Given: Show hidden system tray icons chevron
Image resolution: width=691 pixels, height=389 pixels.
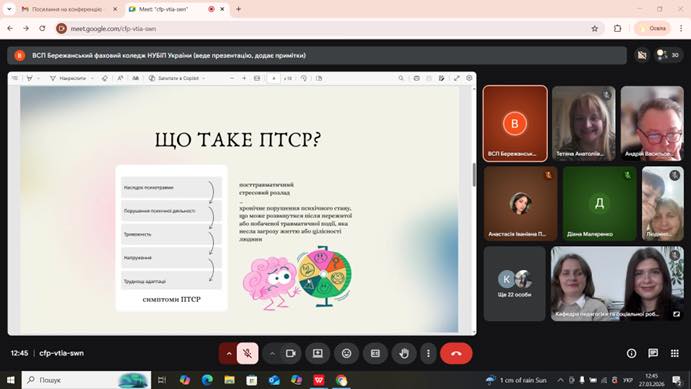Looking at the screenshot, I should coord(561,380).
